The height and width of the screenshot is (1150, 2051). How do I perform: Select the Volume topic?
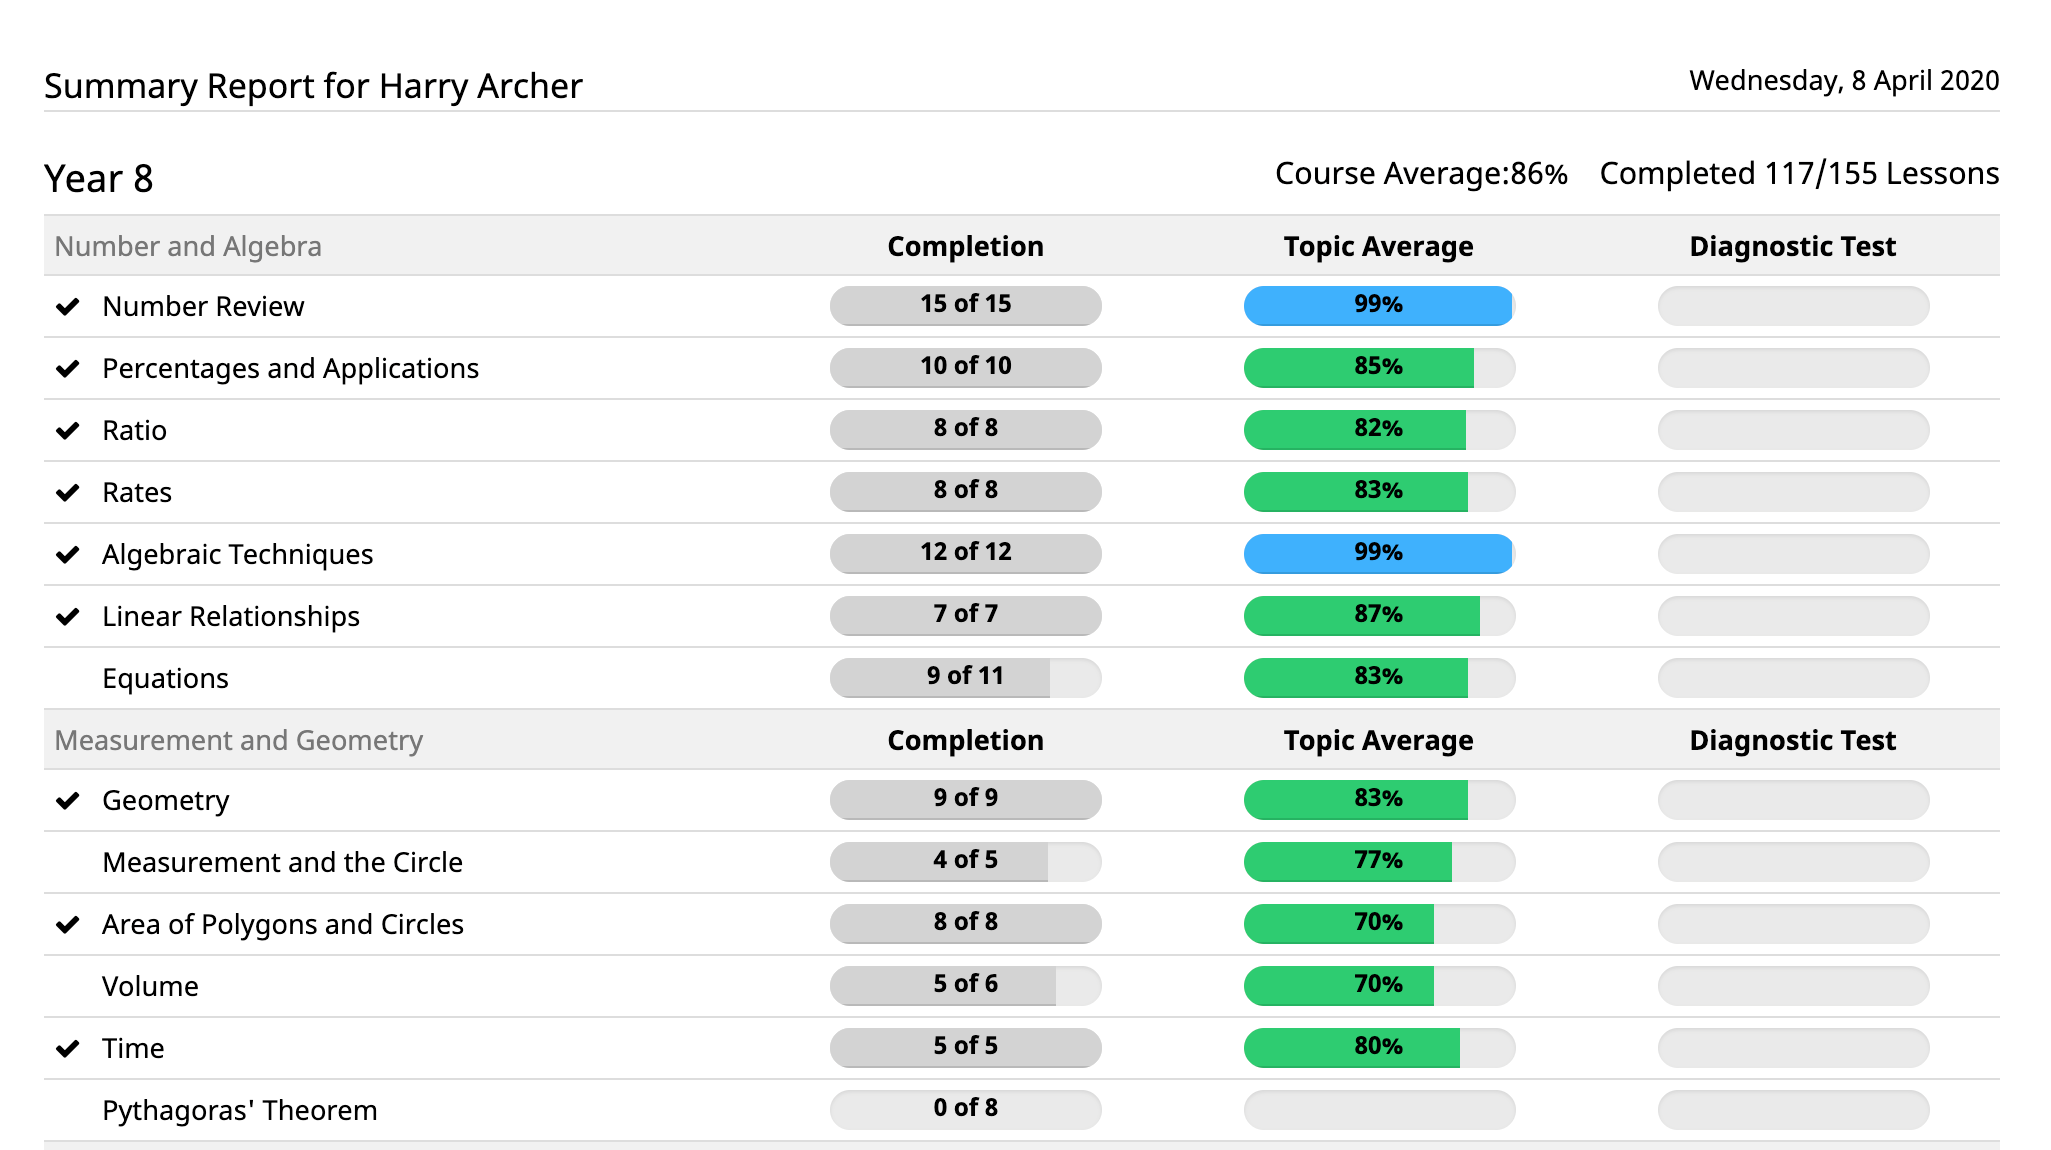point(150,986)
